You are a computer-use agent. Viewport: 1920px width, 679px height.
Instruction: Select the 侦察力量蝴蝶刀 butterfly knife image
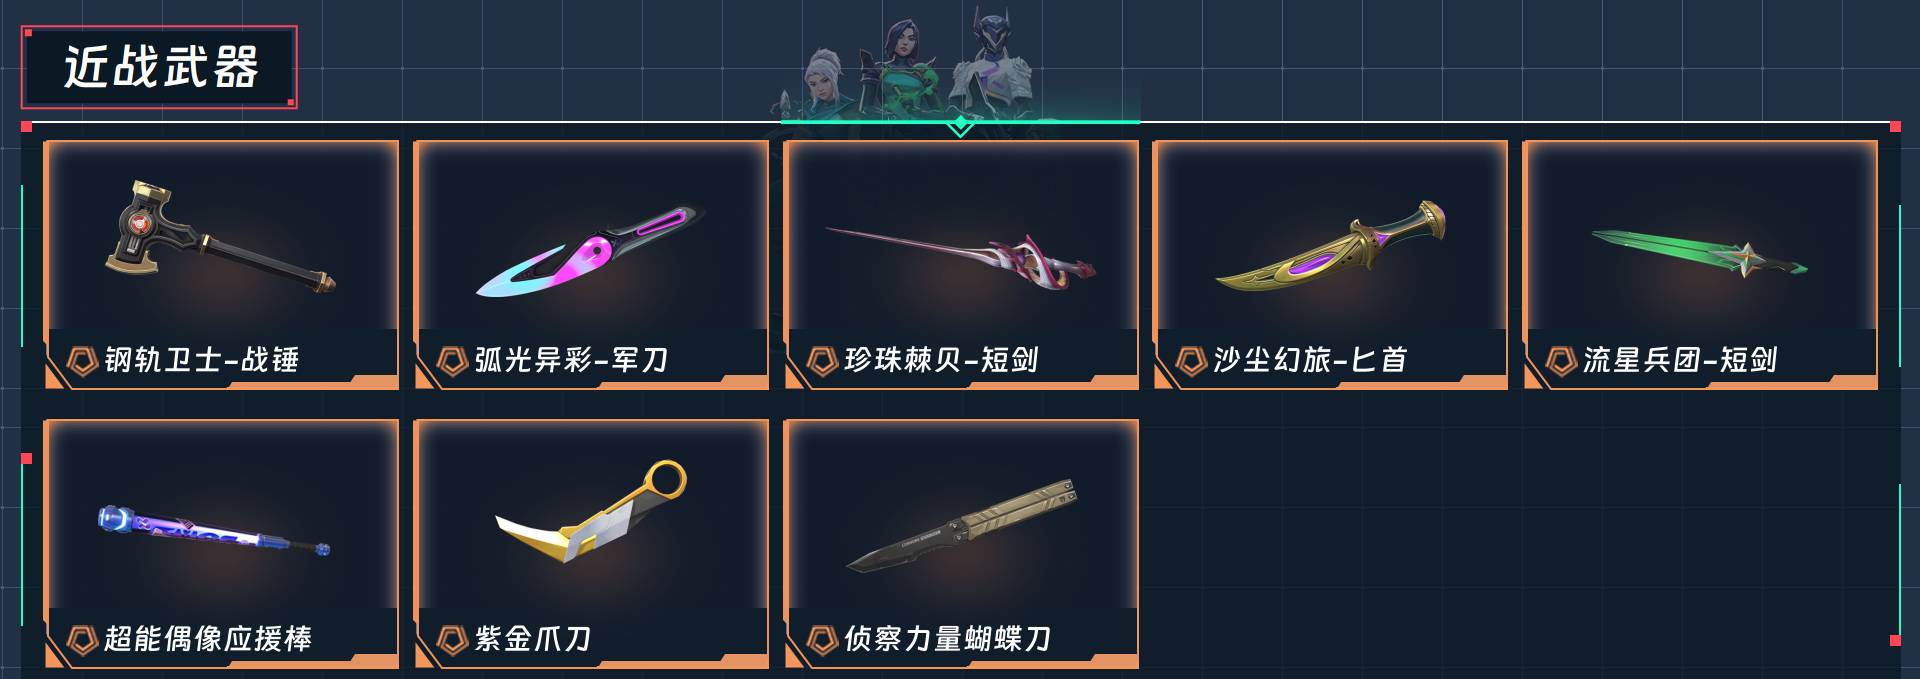pyautogui.click(x=962, y=526)
